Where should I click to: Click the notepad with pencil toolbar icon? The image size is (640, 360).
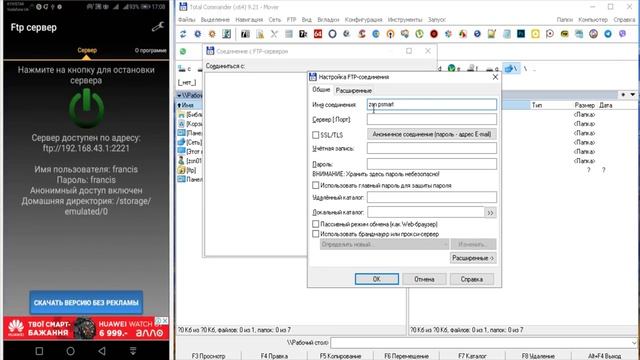tap(492, 34)
